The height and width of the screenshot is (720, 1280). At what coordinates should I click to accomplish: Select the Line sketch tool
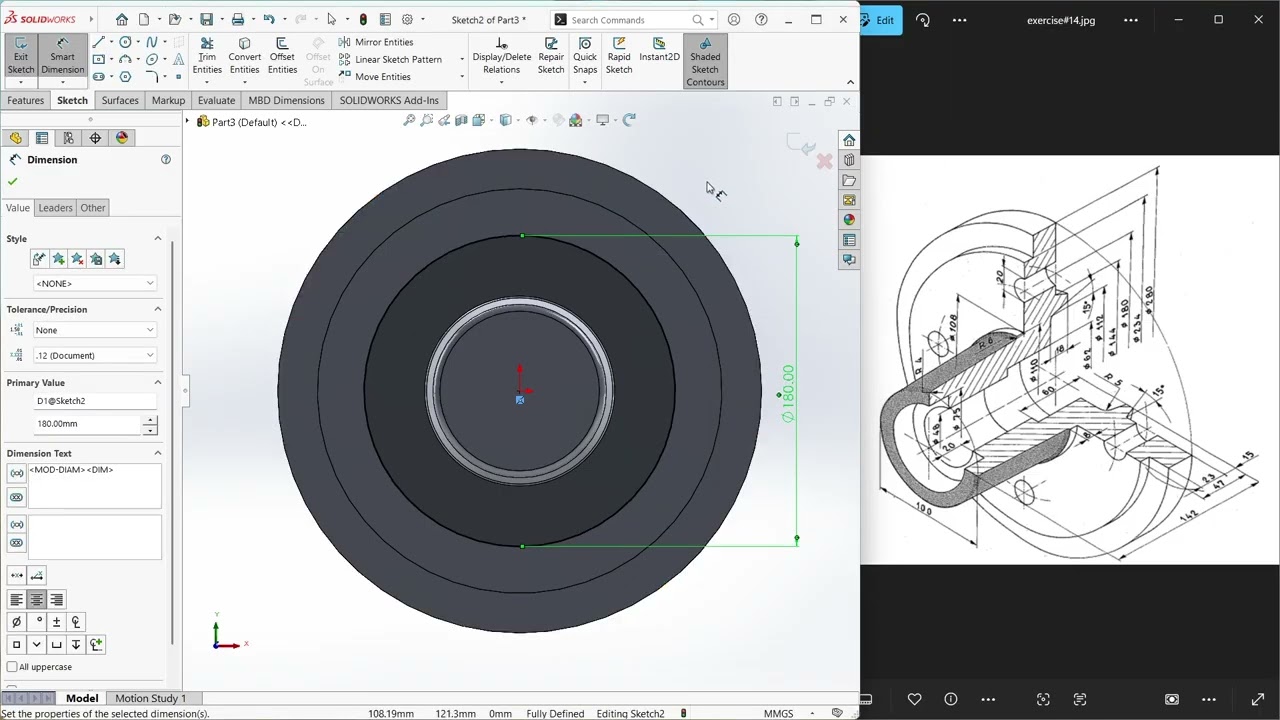coord(98,42)
